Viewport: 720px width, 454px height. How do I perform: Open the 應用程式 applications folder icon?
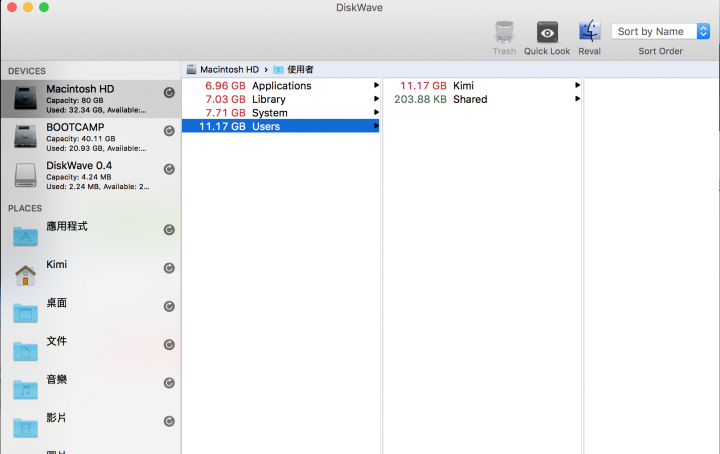tap(25, 236)
